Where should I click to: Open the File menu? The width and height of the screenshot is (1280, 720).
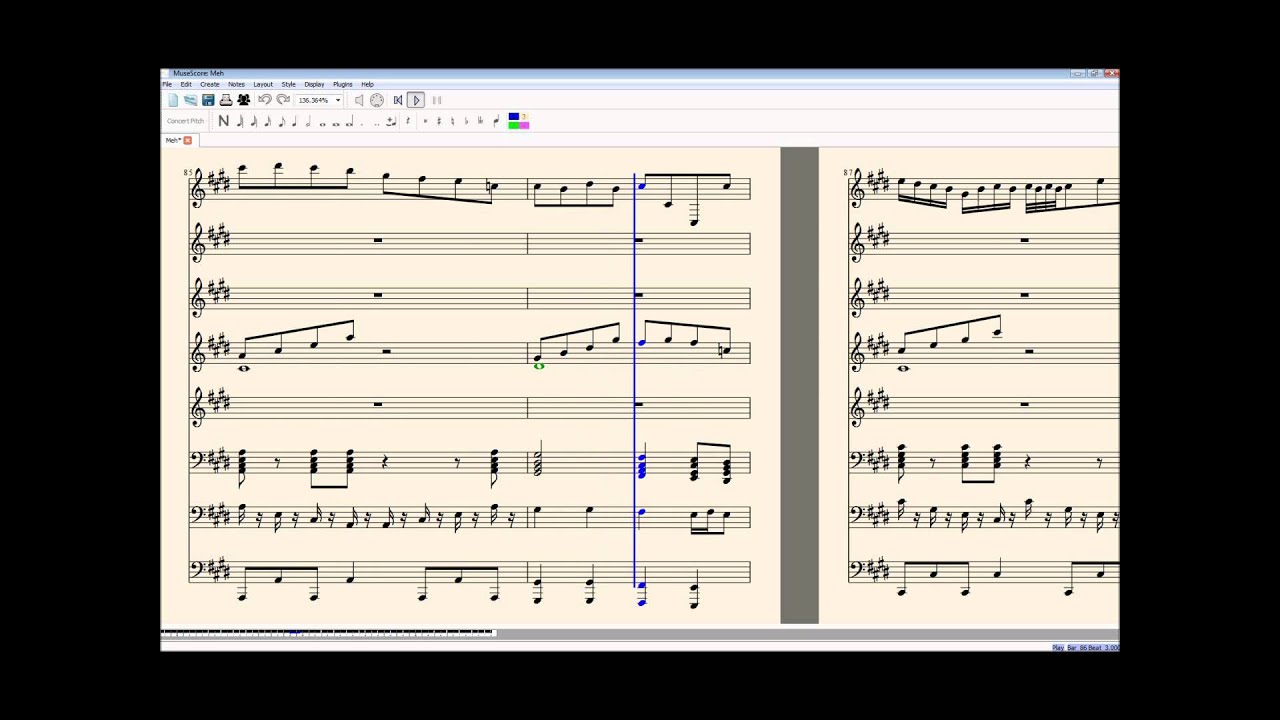coord(167,84)
